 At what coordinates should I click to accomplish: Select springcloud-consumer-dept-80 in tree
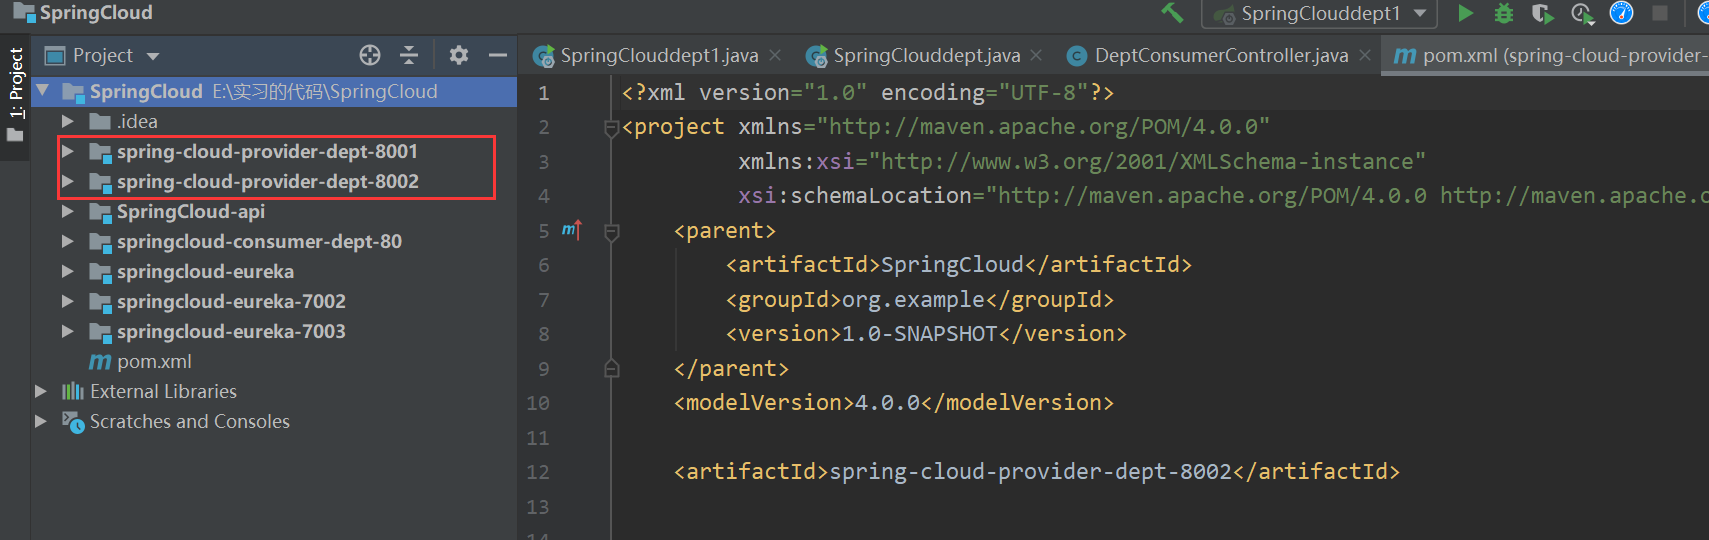[259, 241]
